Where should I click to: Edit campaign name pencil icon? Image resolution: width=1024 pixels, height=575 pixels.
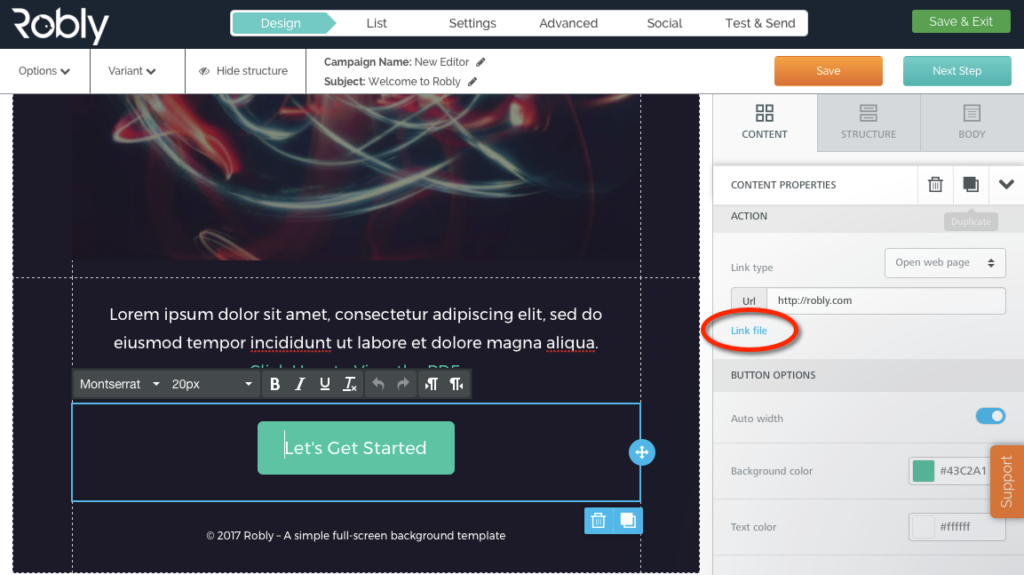(x=481, y=62)
